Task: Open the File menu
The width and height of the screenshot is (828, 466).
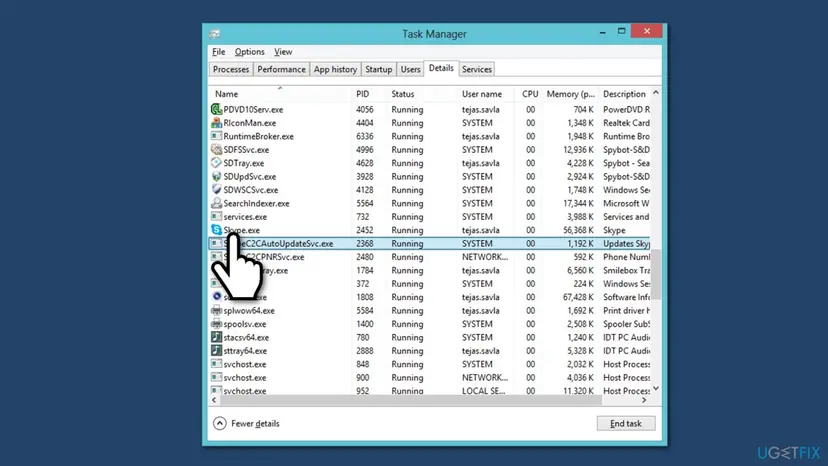Action: pyautogui.click(x=219, y=52)
